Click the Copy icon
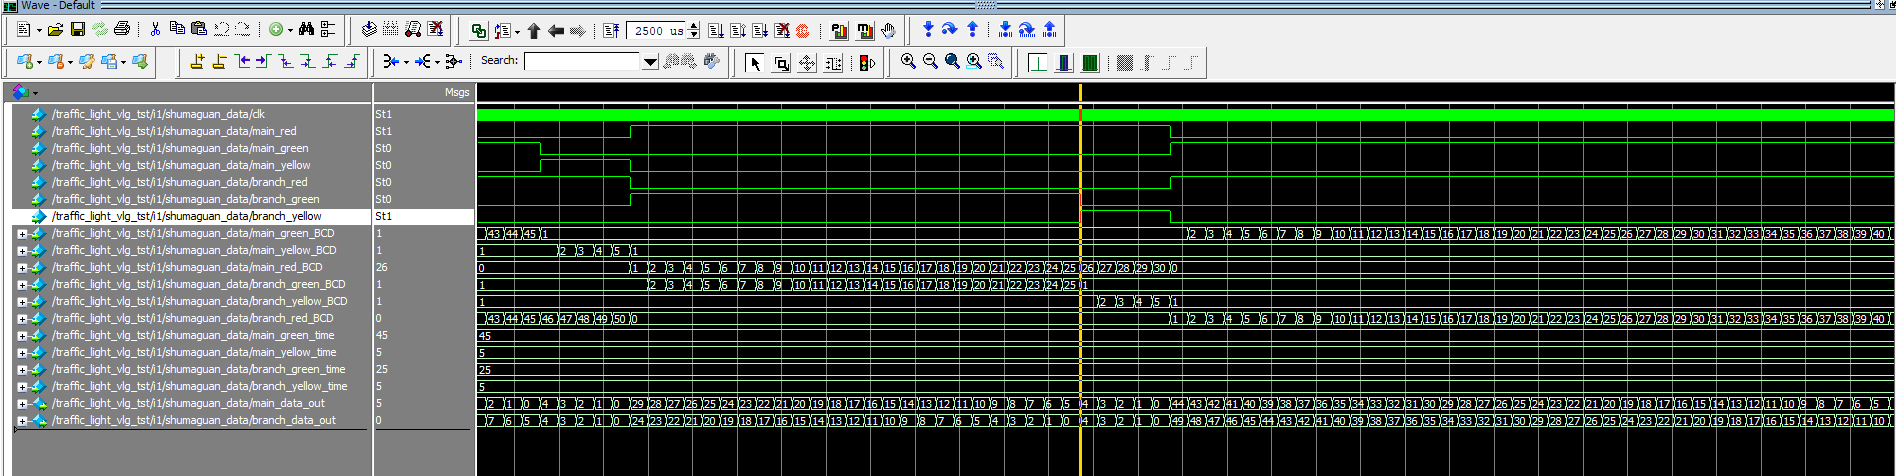The image size is (1896, 476). [x=177, y=30]
